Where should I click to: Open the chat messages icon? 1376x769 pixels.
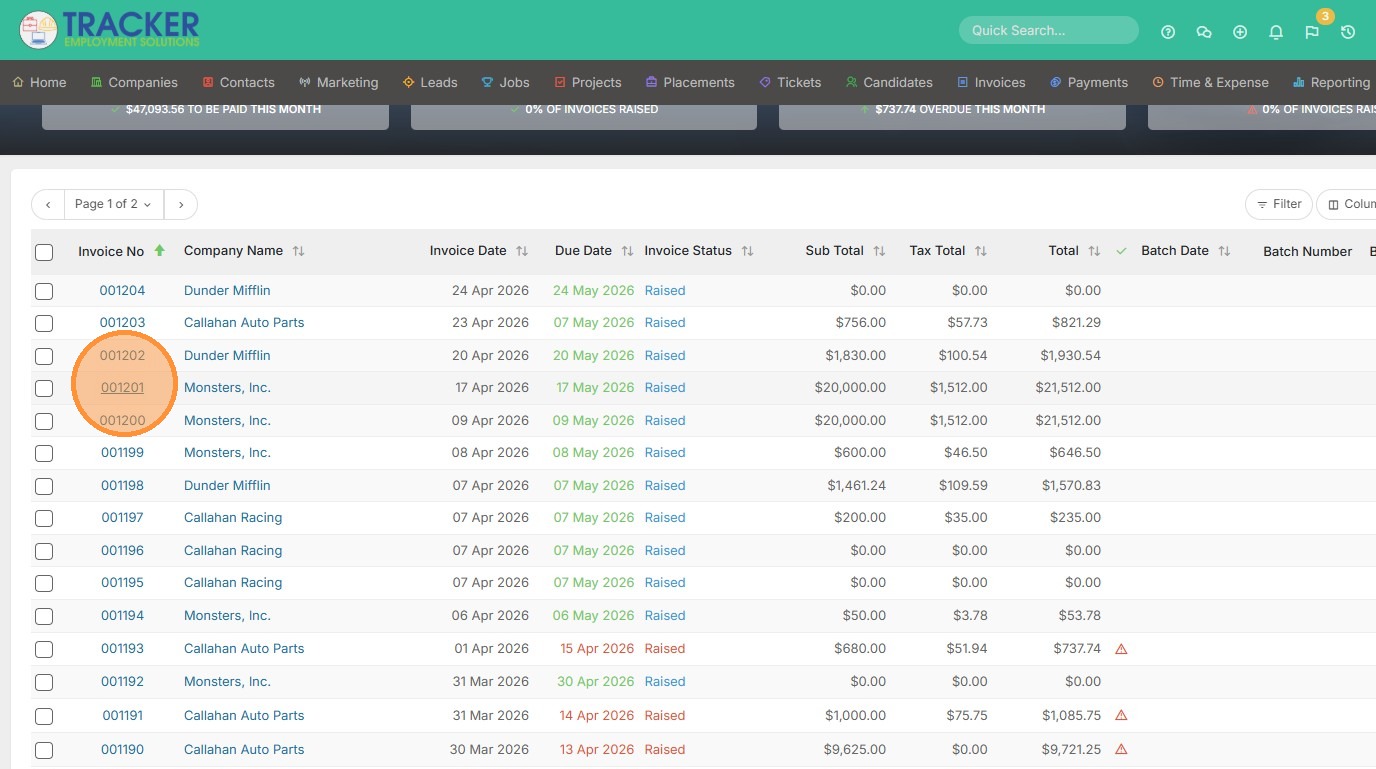click(1204, 32)
